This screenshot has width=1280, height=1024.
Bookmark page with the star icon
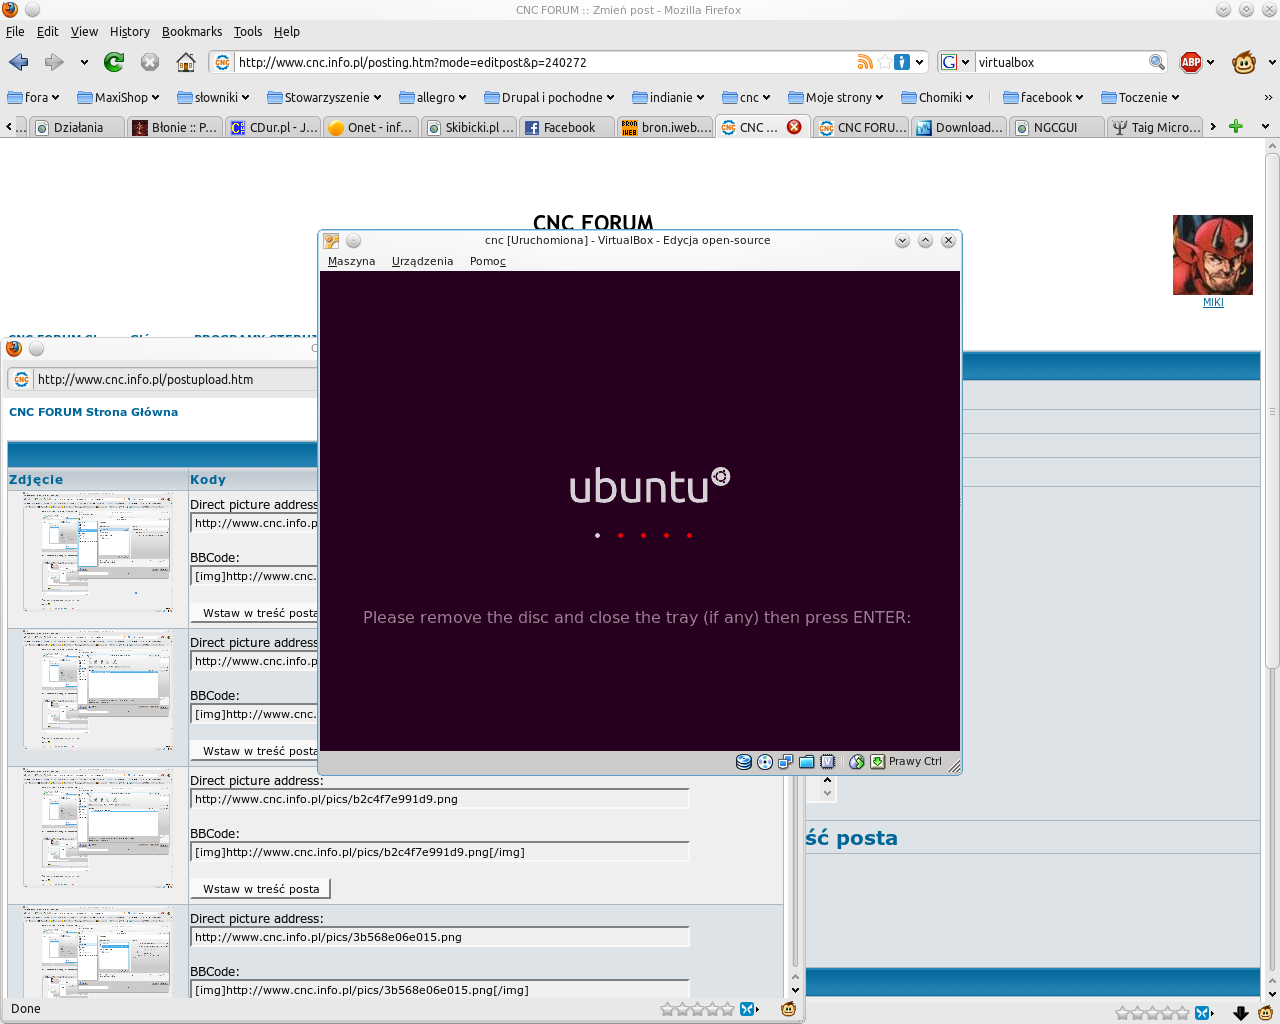(x=884, y=62)
